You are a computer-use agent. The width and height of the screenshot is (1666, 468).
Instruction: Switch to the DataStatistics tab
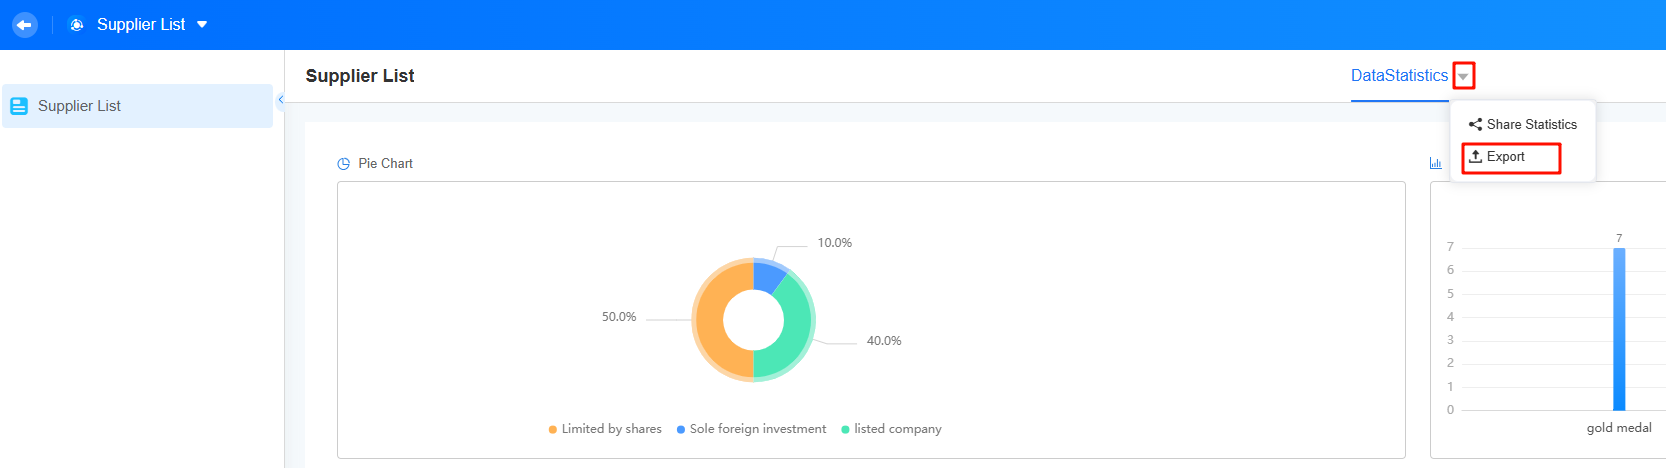(x=1399, y=76)
